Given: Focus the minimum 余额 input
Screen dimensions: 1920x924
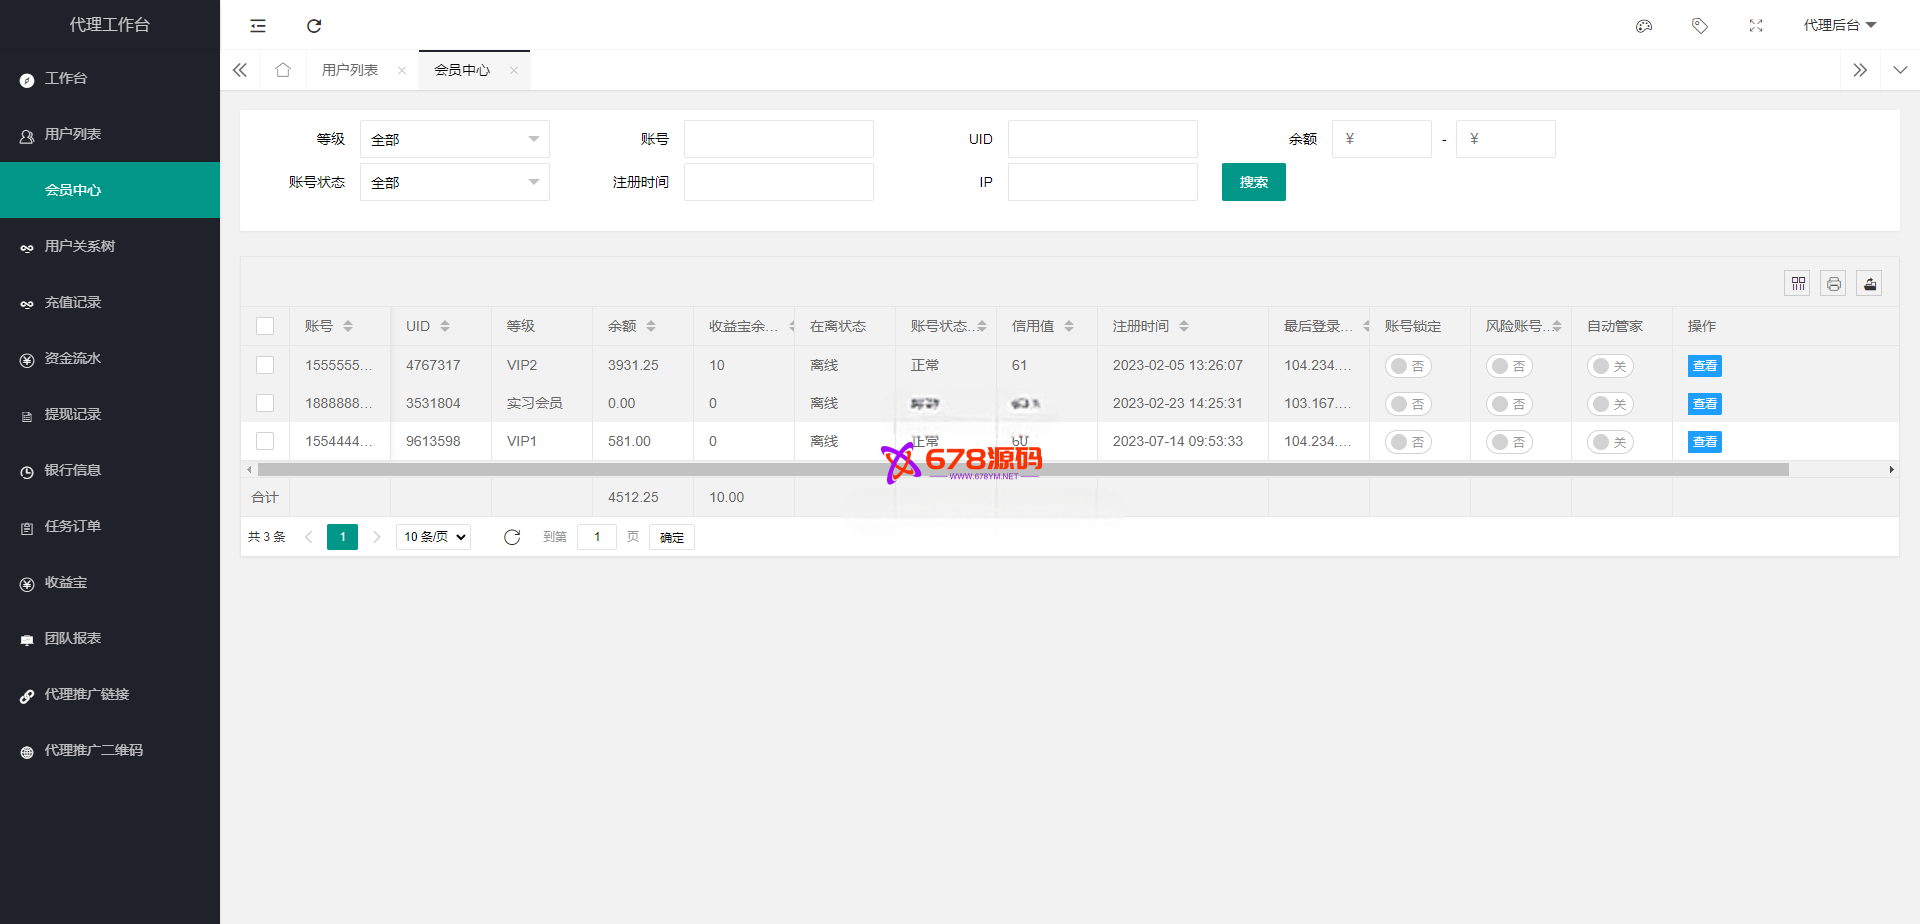Looking at the screenshot, I should (1382, 139).
